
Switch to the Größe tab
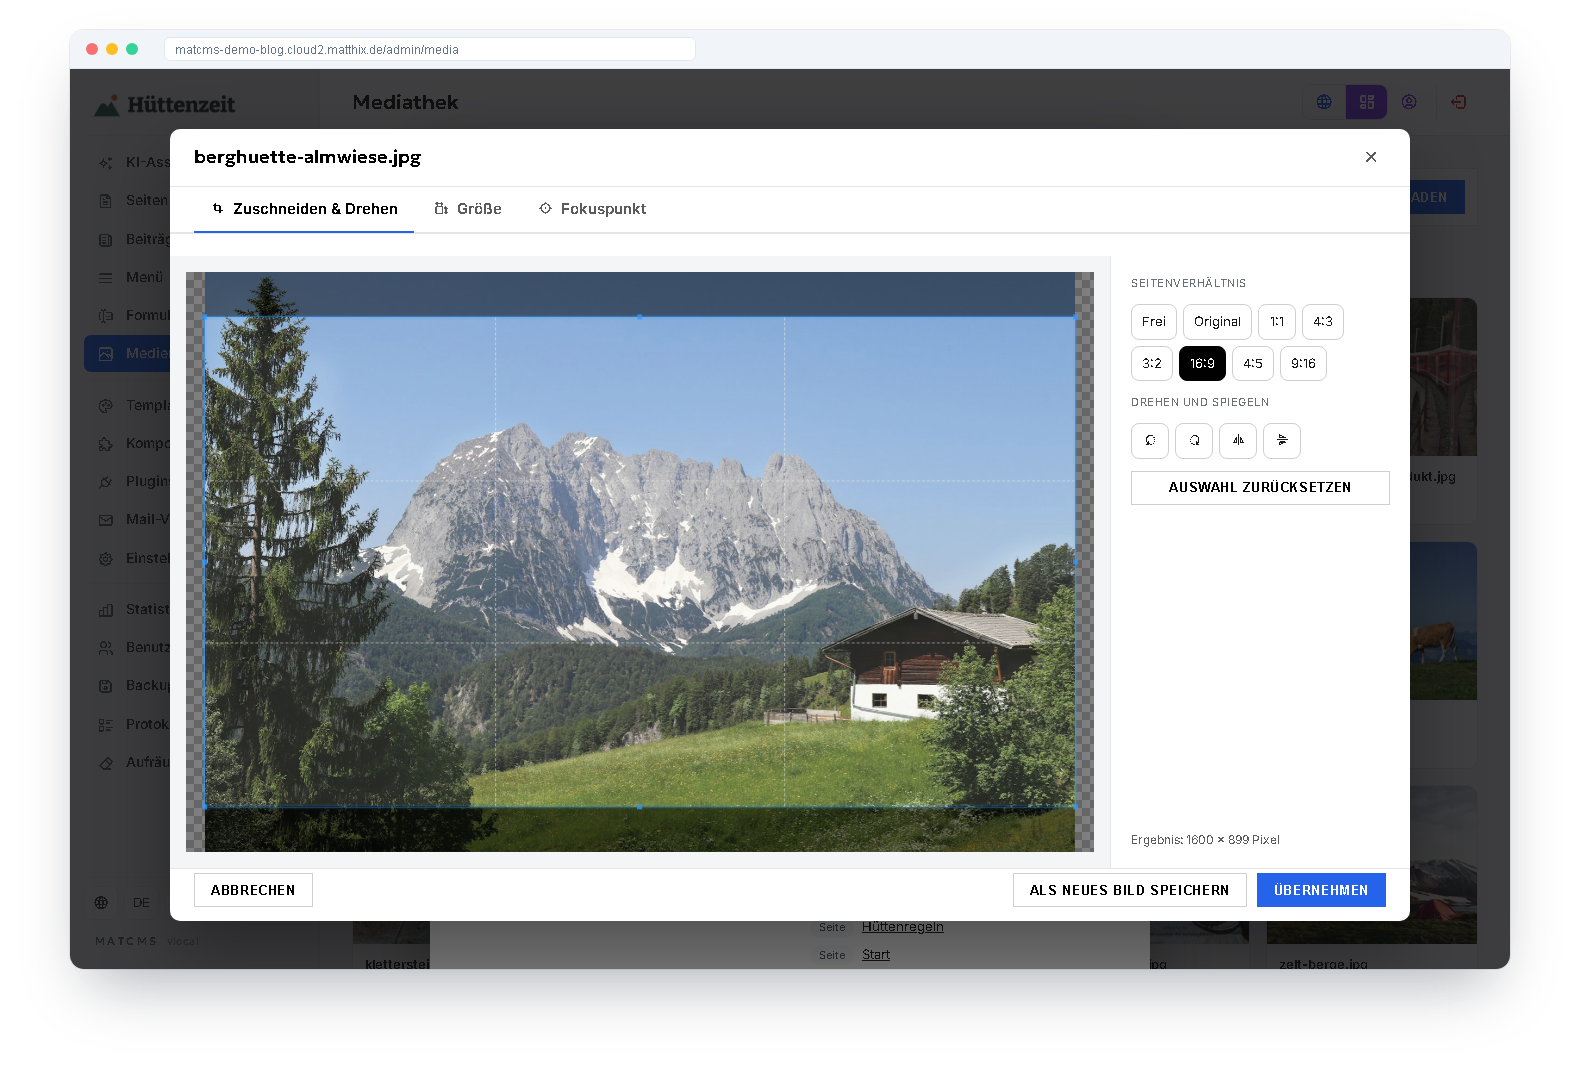tap(468, 209)
